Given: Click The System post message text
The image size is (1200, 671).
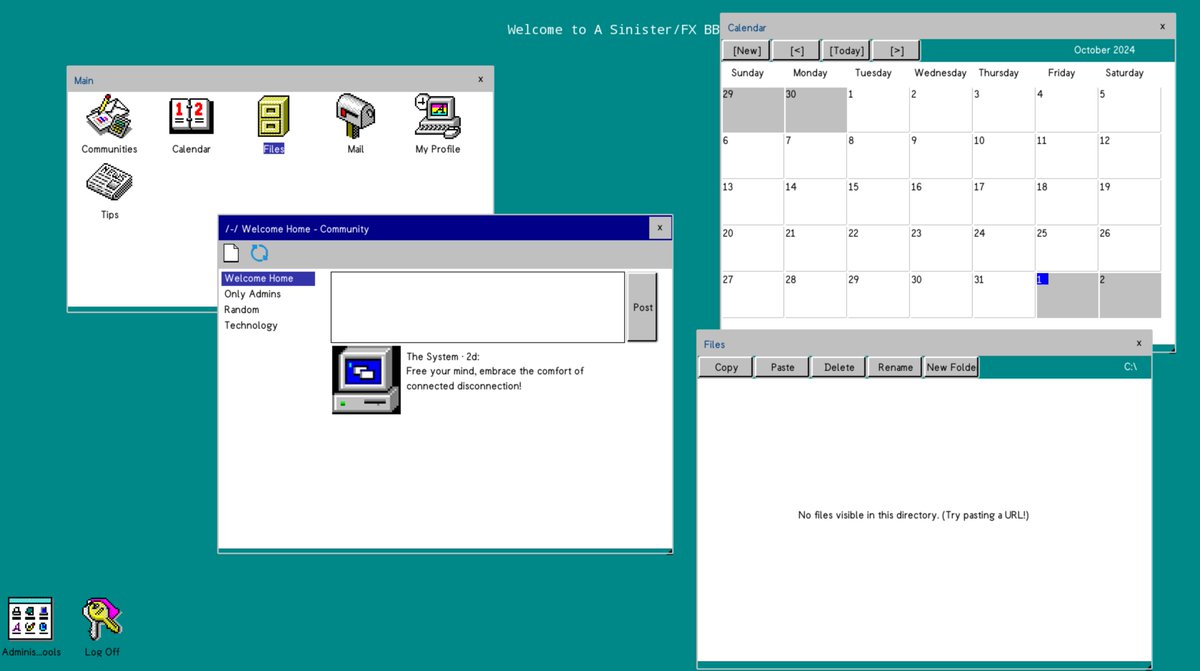Looking at the screenshot, I should pos(495,378).
